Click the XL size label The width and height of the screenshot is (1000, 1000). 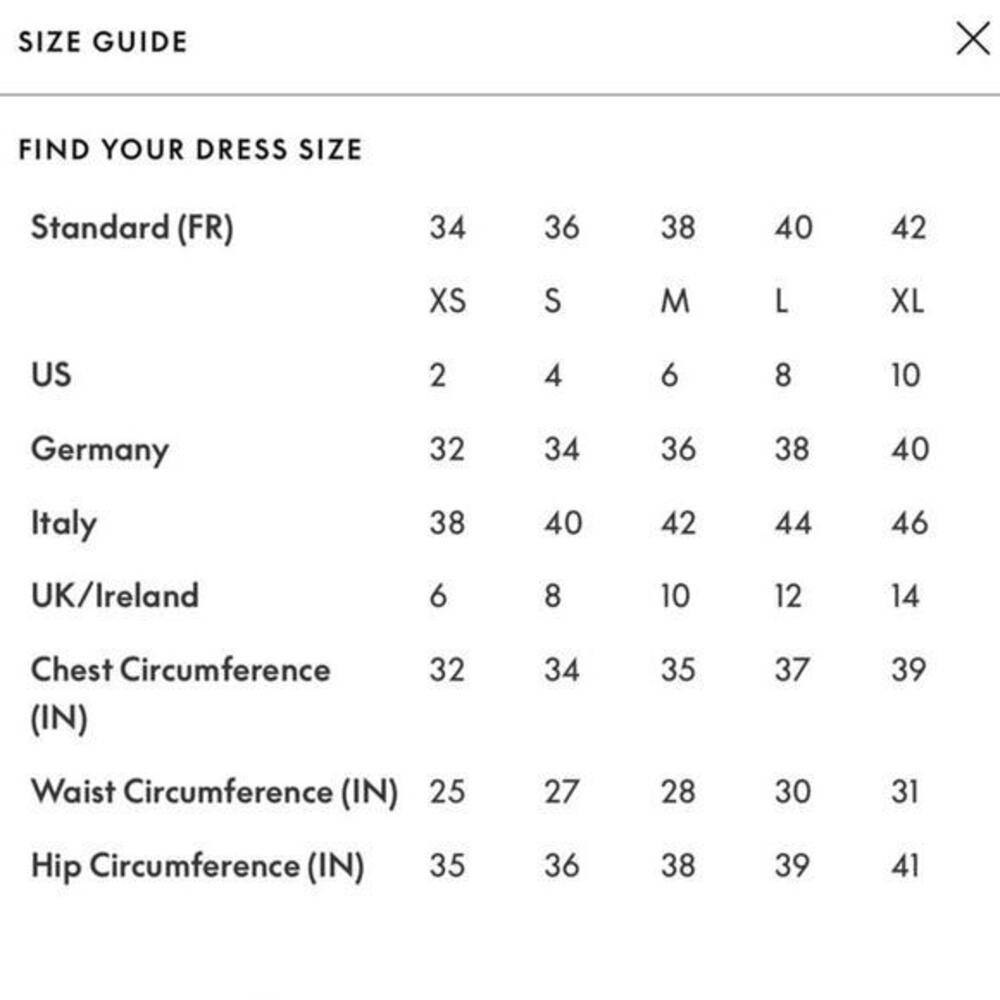pyautogui.click(x=907, y=301)
